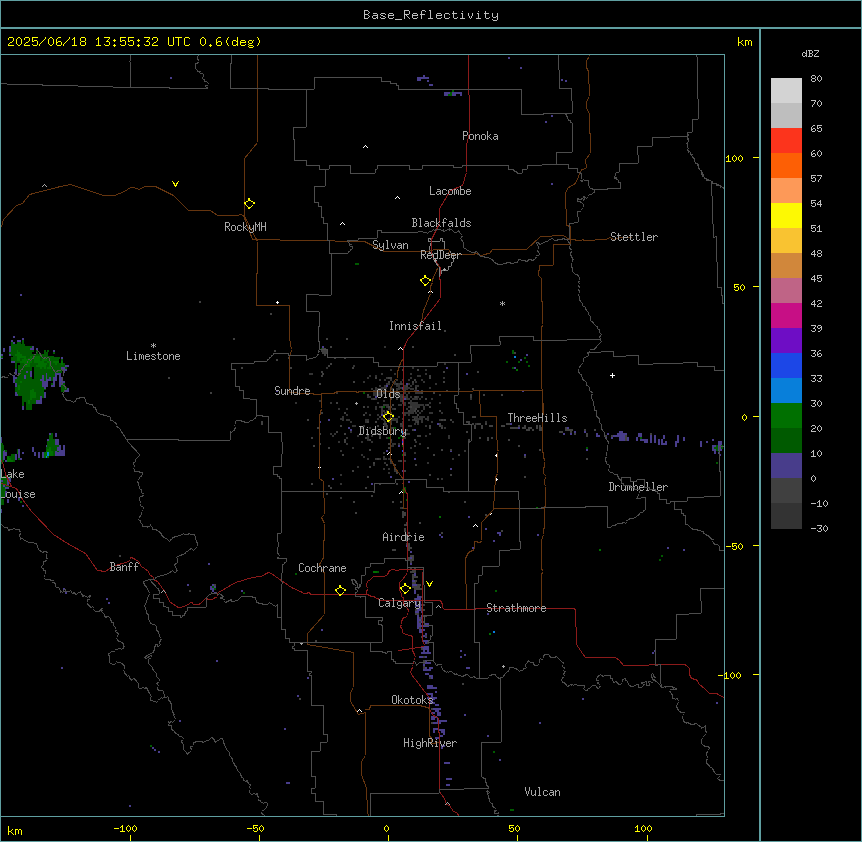862x842 pixels.
Task: Click the yellow marker beside Cochrane
Action: (340, 590)
